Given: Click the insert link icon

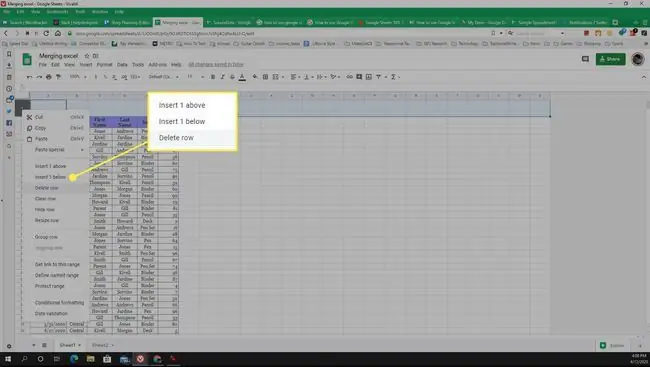Looking at the screenshot, I should pos(349,77).
